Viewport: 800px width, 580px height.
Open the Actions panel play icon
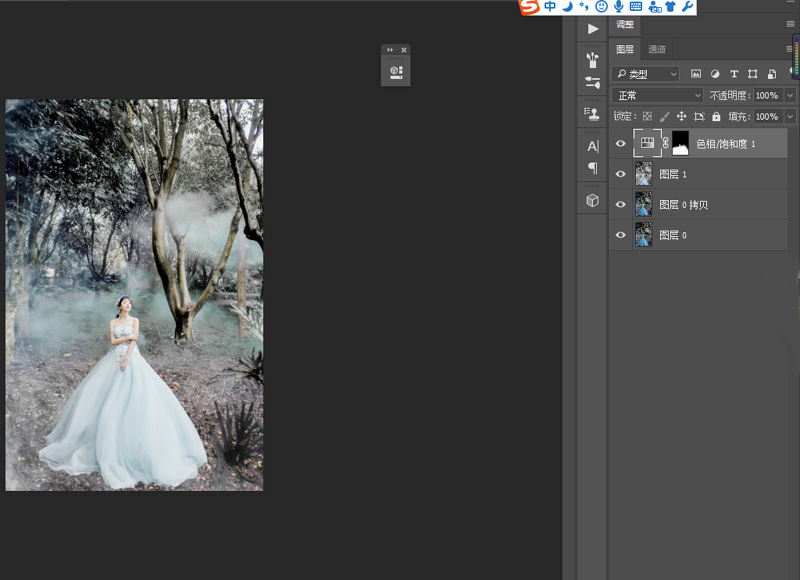click(x=593, y=29)
